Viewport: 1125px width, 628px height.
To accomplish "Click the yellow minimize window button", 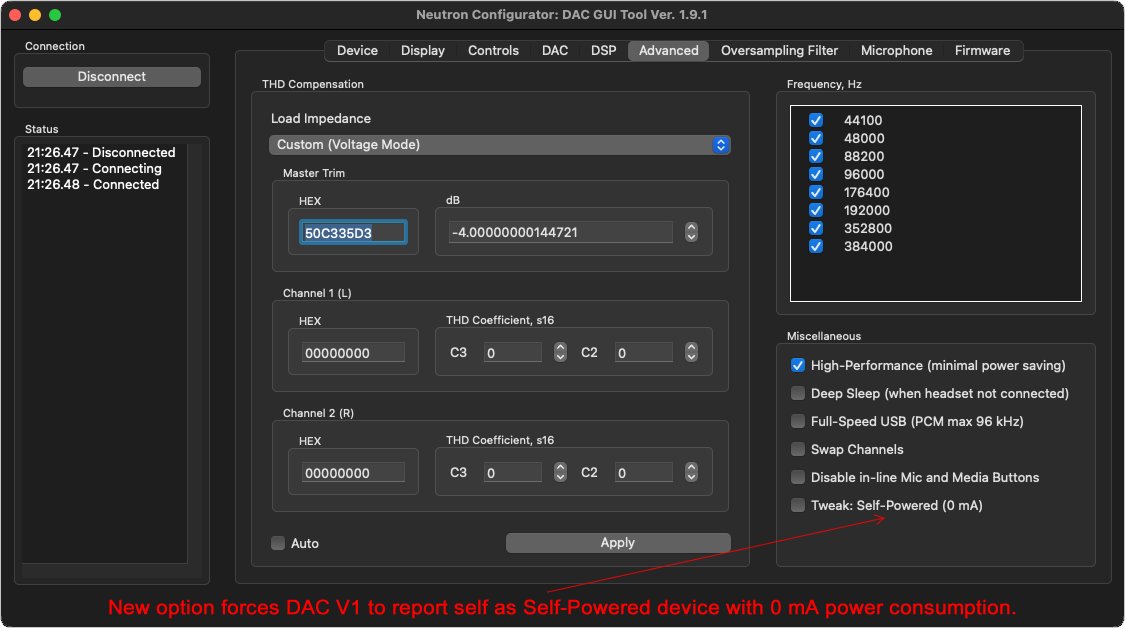I will click(34, 15).
